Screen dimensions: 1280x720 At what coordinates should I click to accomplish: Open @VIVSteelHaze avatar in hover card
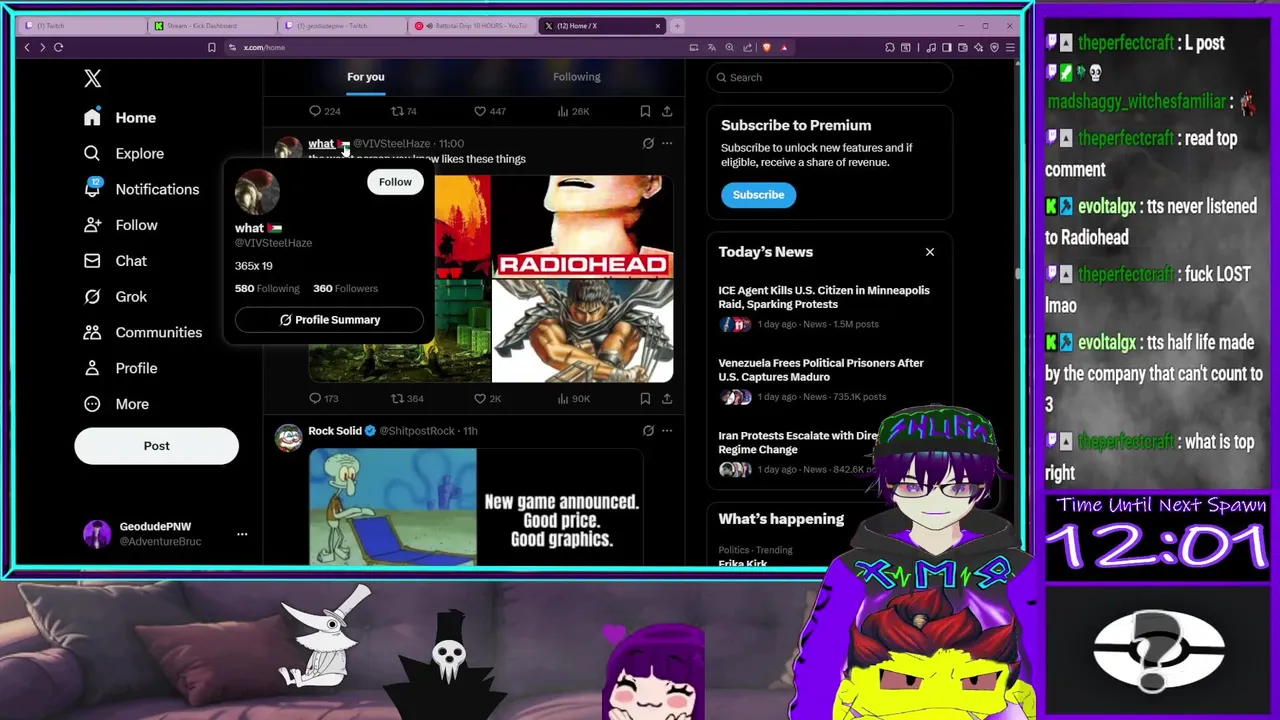pos(257,192)
